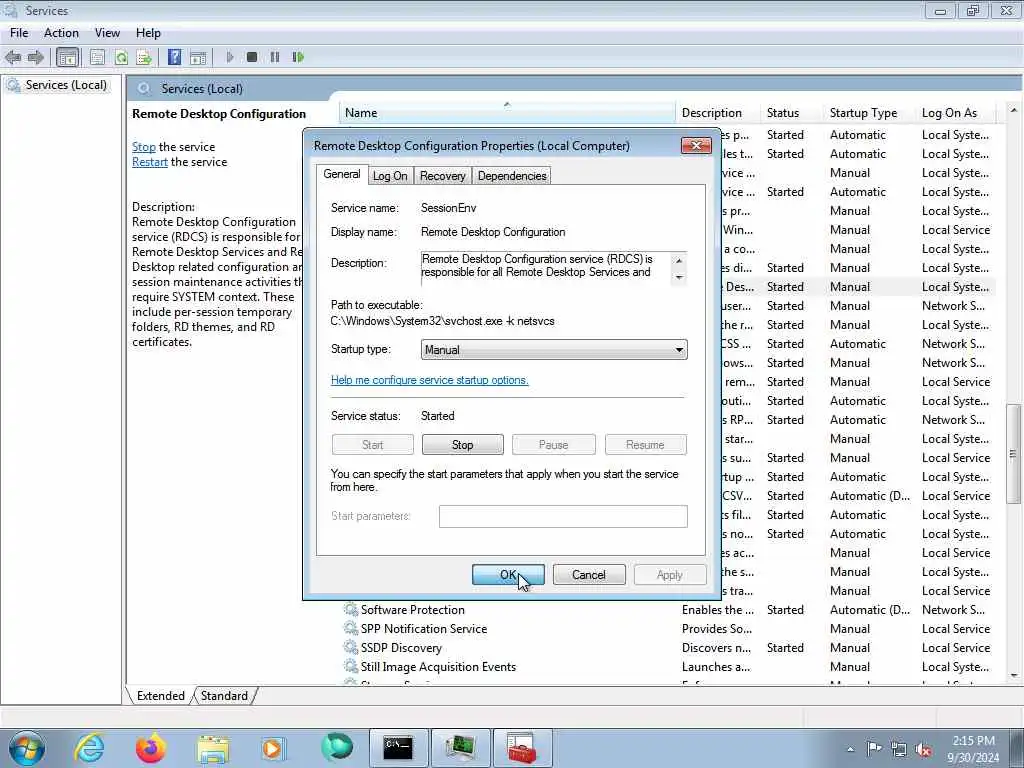Click the services list scrollbar thumb
1024x768 pixels.
coord(1013,454)
